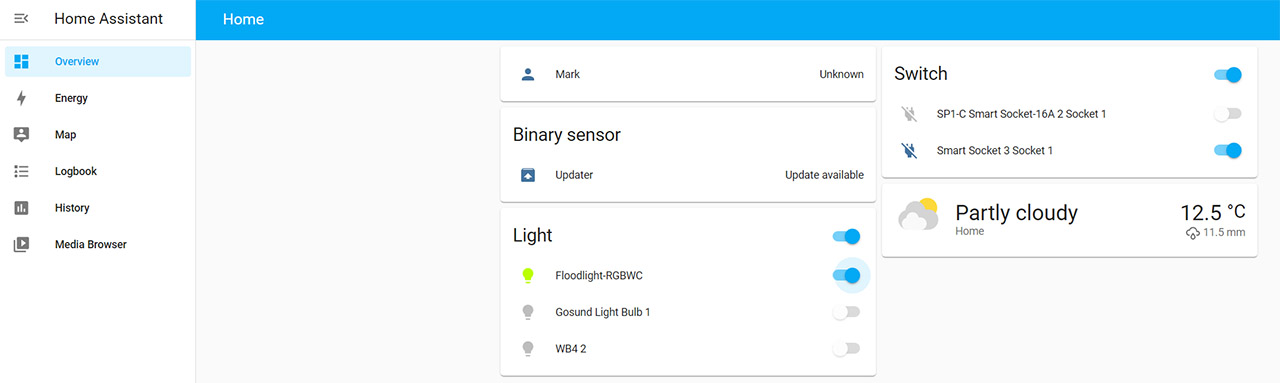Click the Mark person icon
Image resolution: width=1280 pixels, height=383 pixels.
528,74
